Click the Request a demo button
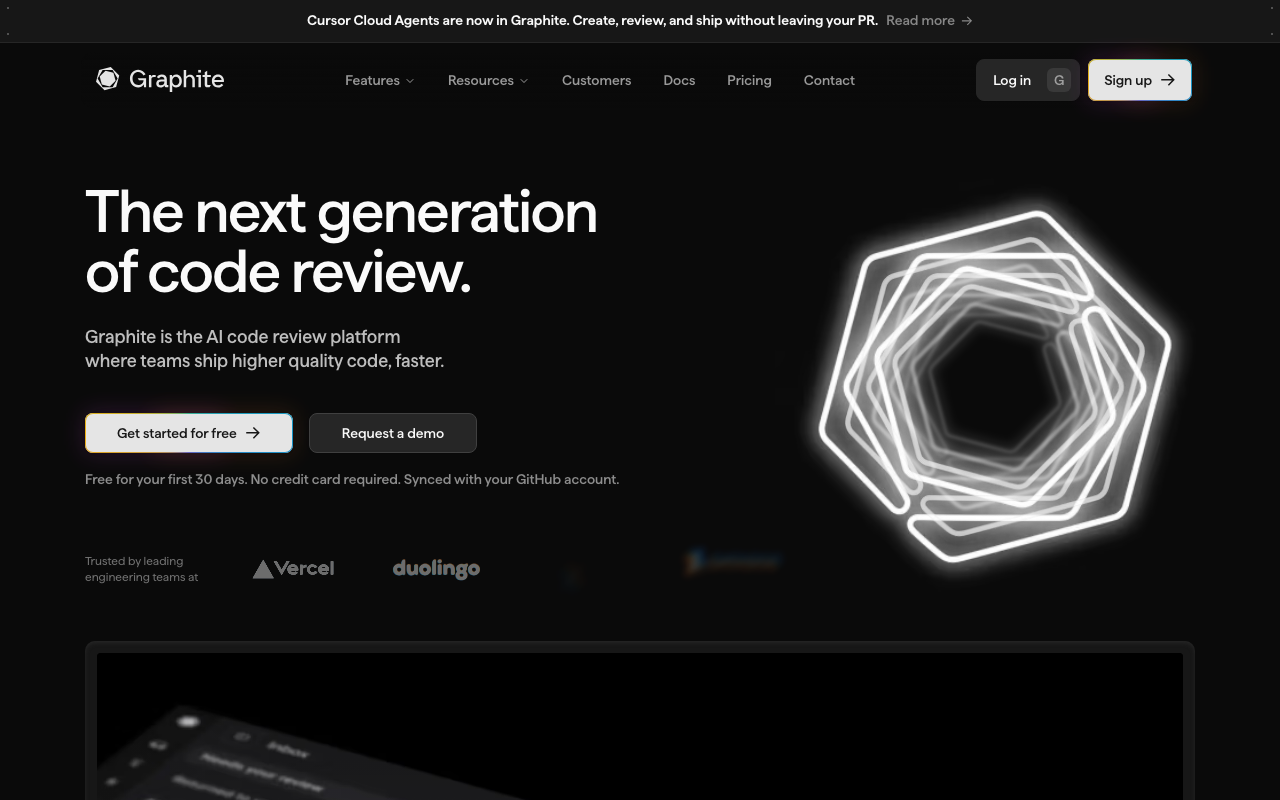 [x=392, y=433]
